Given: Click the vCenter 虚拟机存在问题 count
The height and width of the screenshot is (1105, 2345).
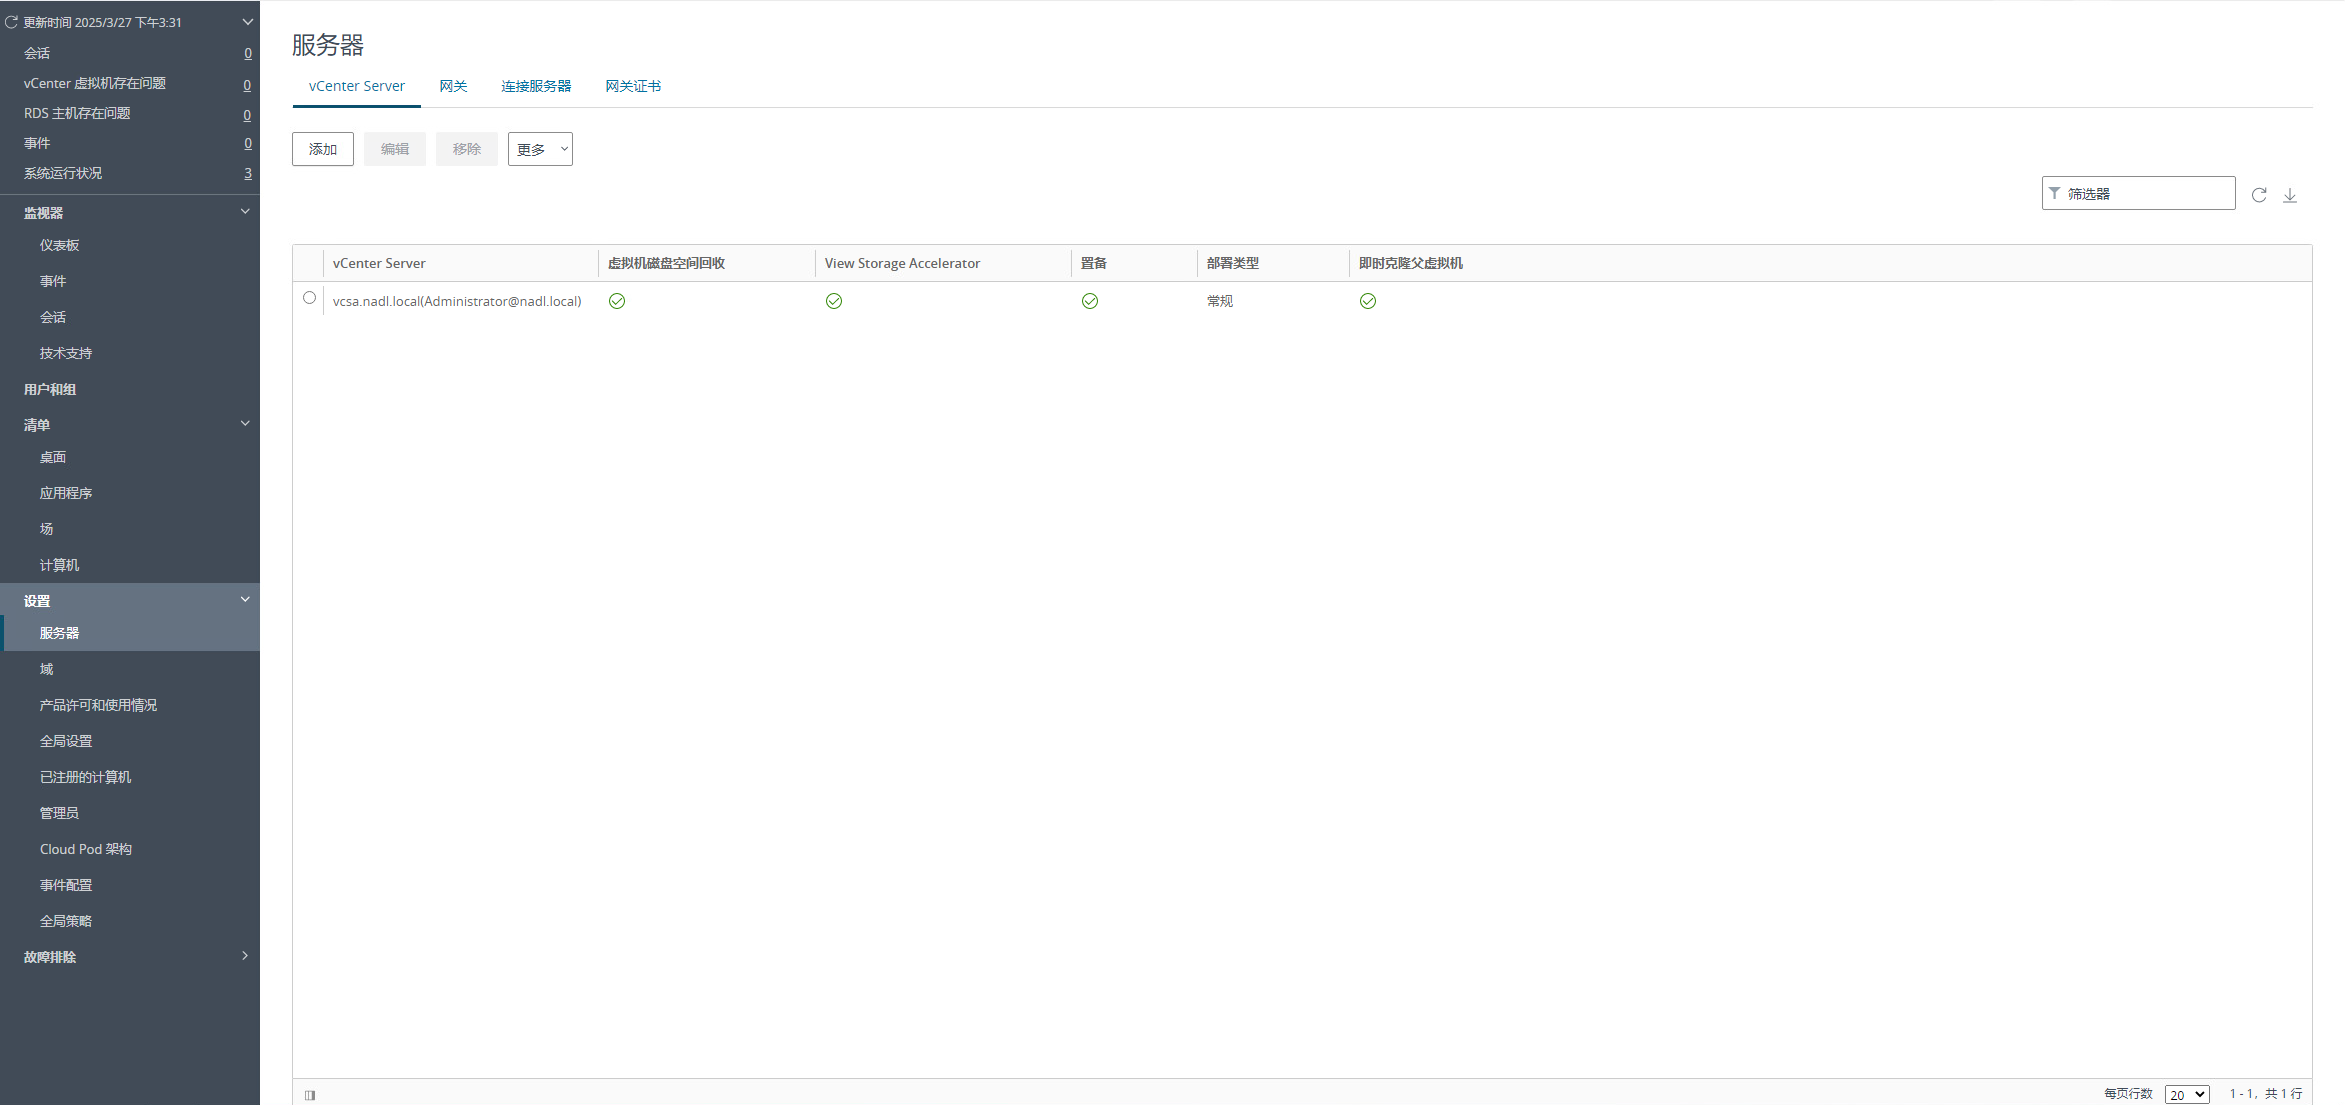Looking at the screenshot, I should tap(247, 86).
